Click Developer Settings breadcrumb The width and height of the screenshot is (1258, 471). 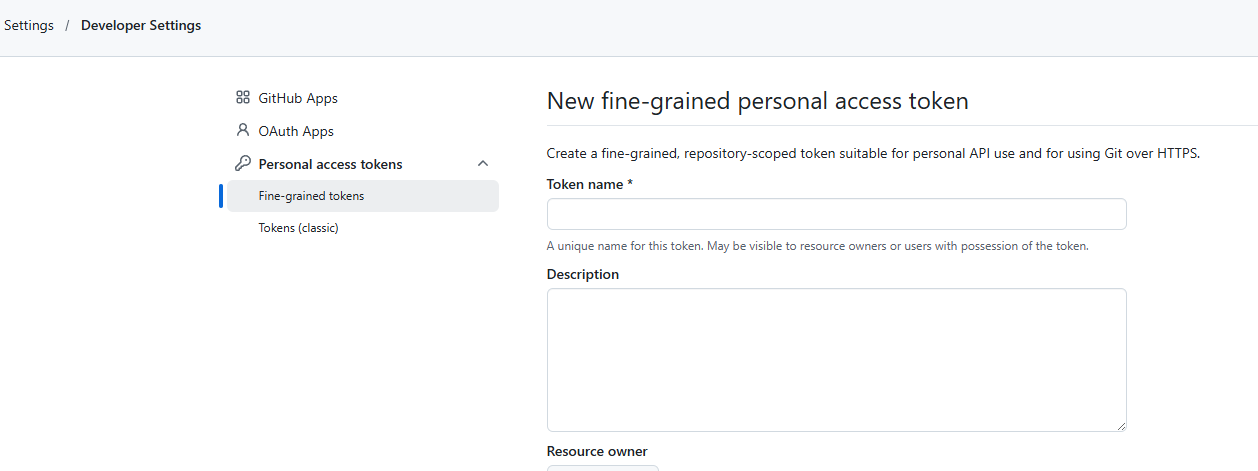click(x=141, y=25)
